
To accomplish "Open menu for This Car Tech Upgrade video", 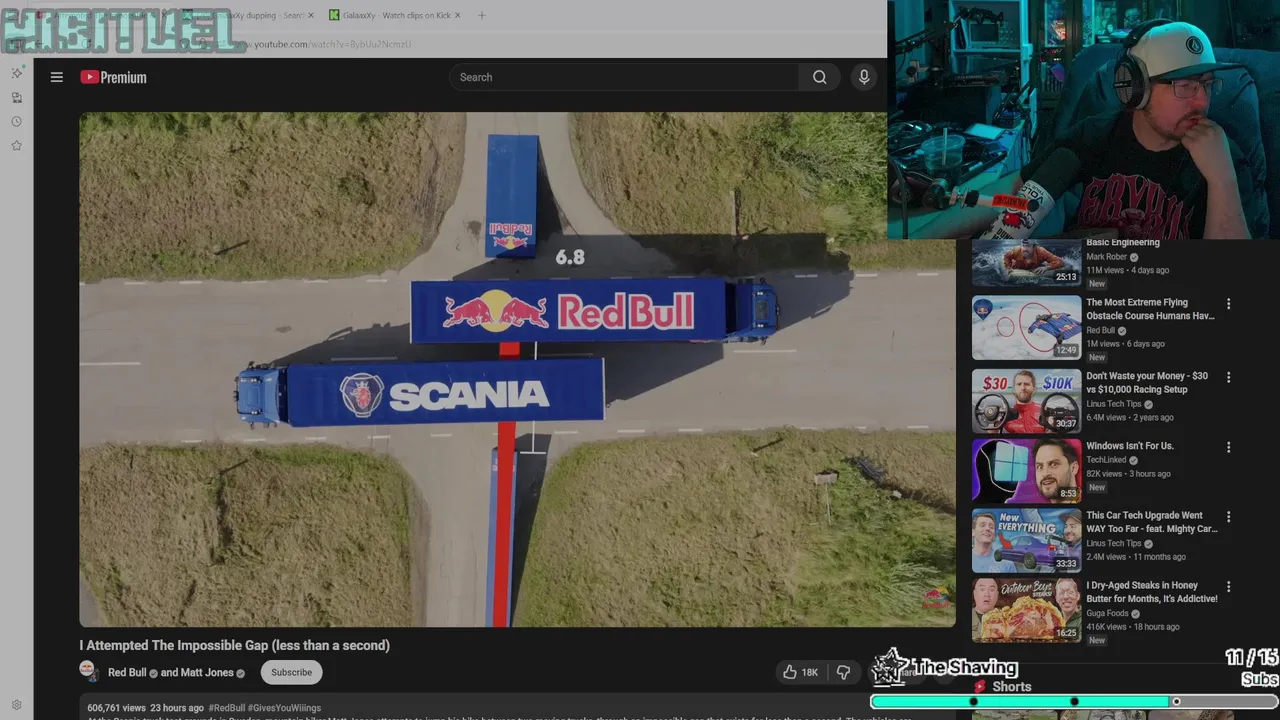I will pos(1228,517).
